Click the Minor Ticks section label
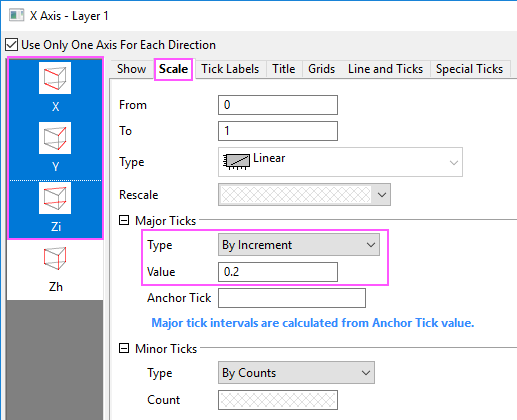Image resolution: width=517 pixels, height=420 pixels. pos(166,349)
